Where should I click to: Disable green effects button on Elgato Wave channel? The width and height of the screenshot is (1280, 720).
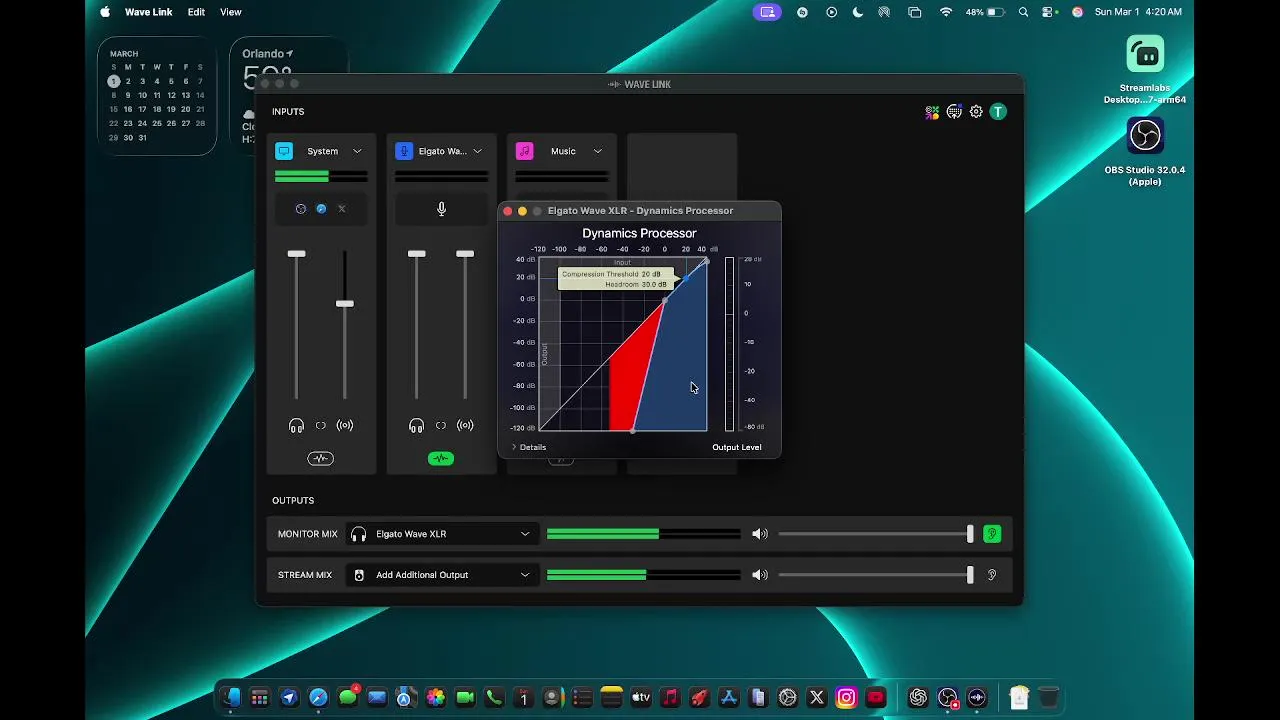coord(441,459)
